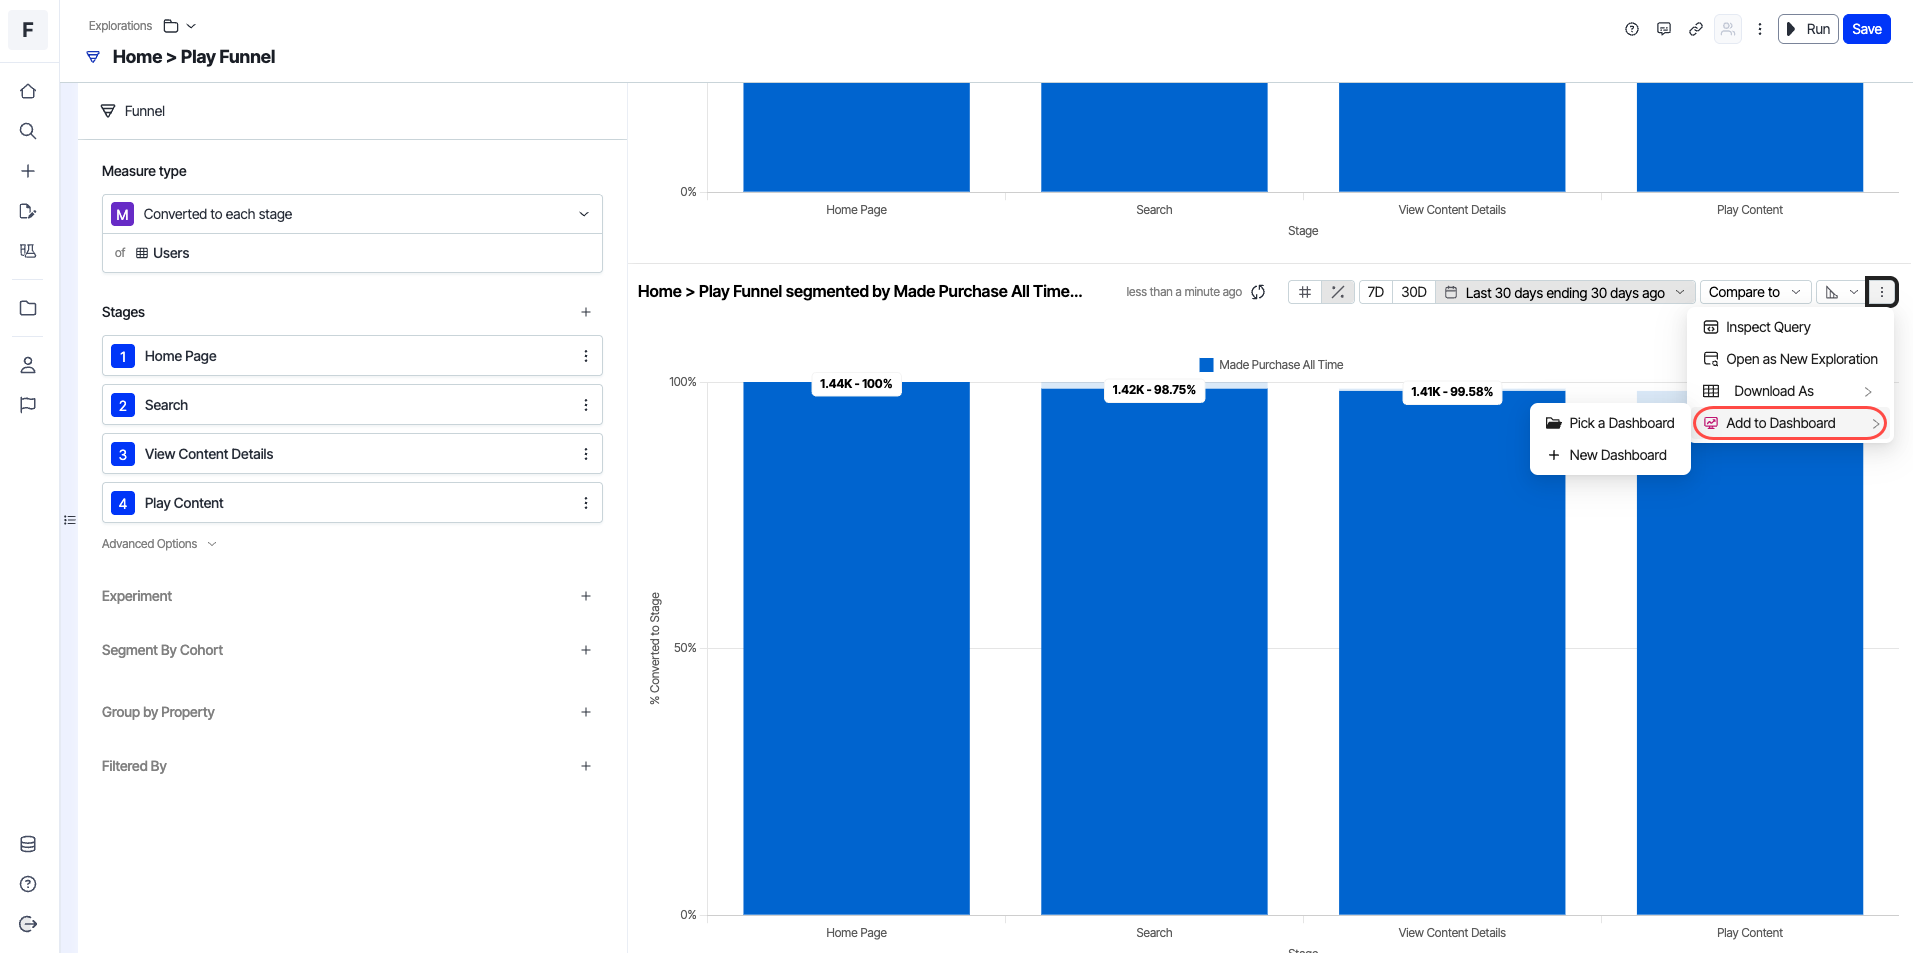Screen dimensions: 1913x953
Task: Open the flag icon in left sidebar
Action: 28,405
